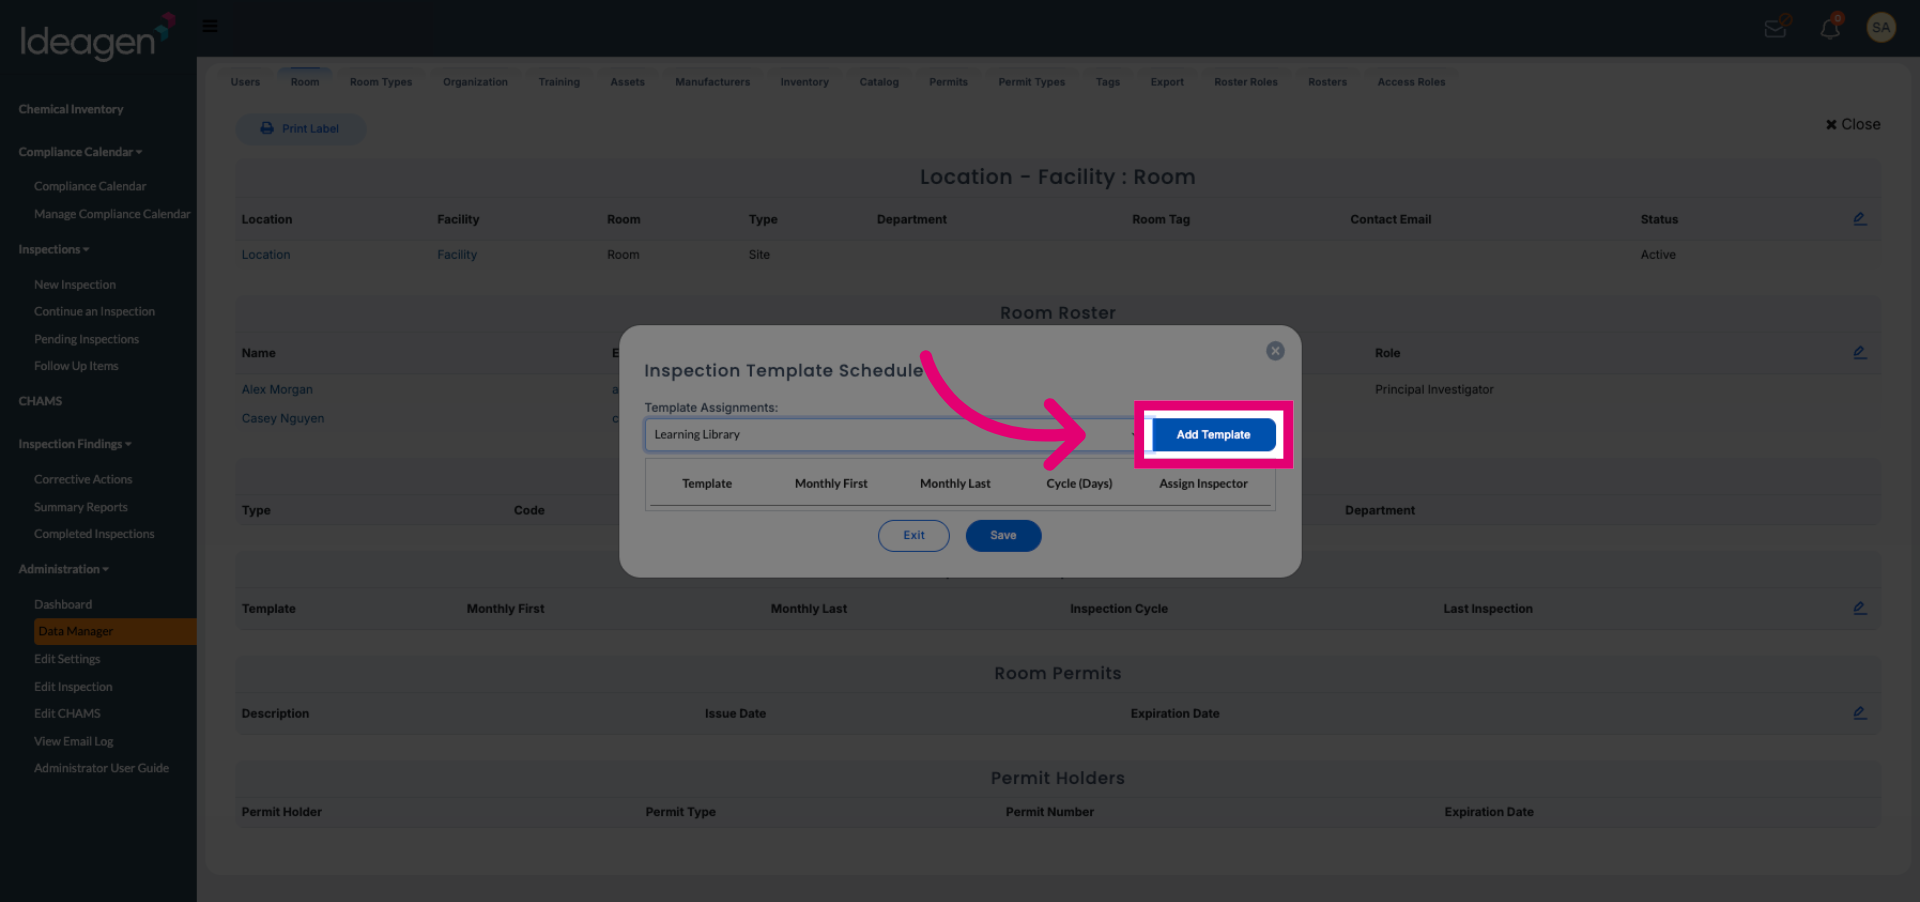Click the Add Template button

[1213, 435]
